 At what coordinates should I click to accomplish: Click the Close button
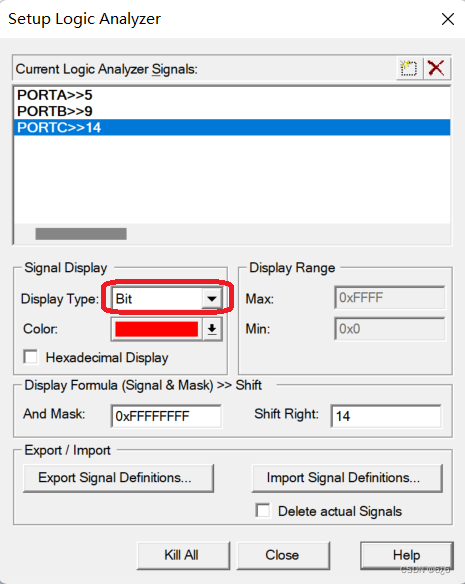click(x=283, y=555)
